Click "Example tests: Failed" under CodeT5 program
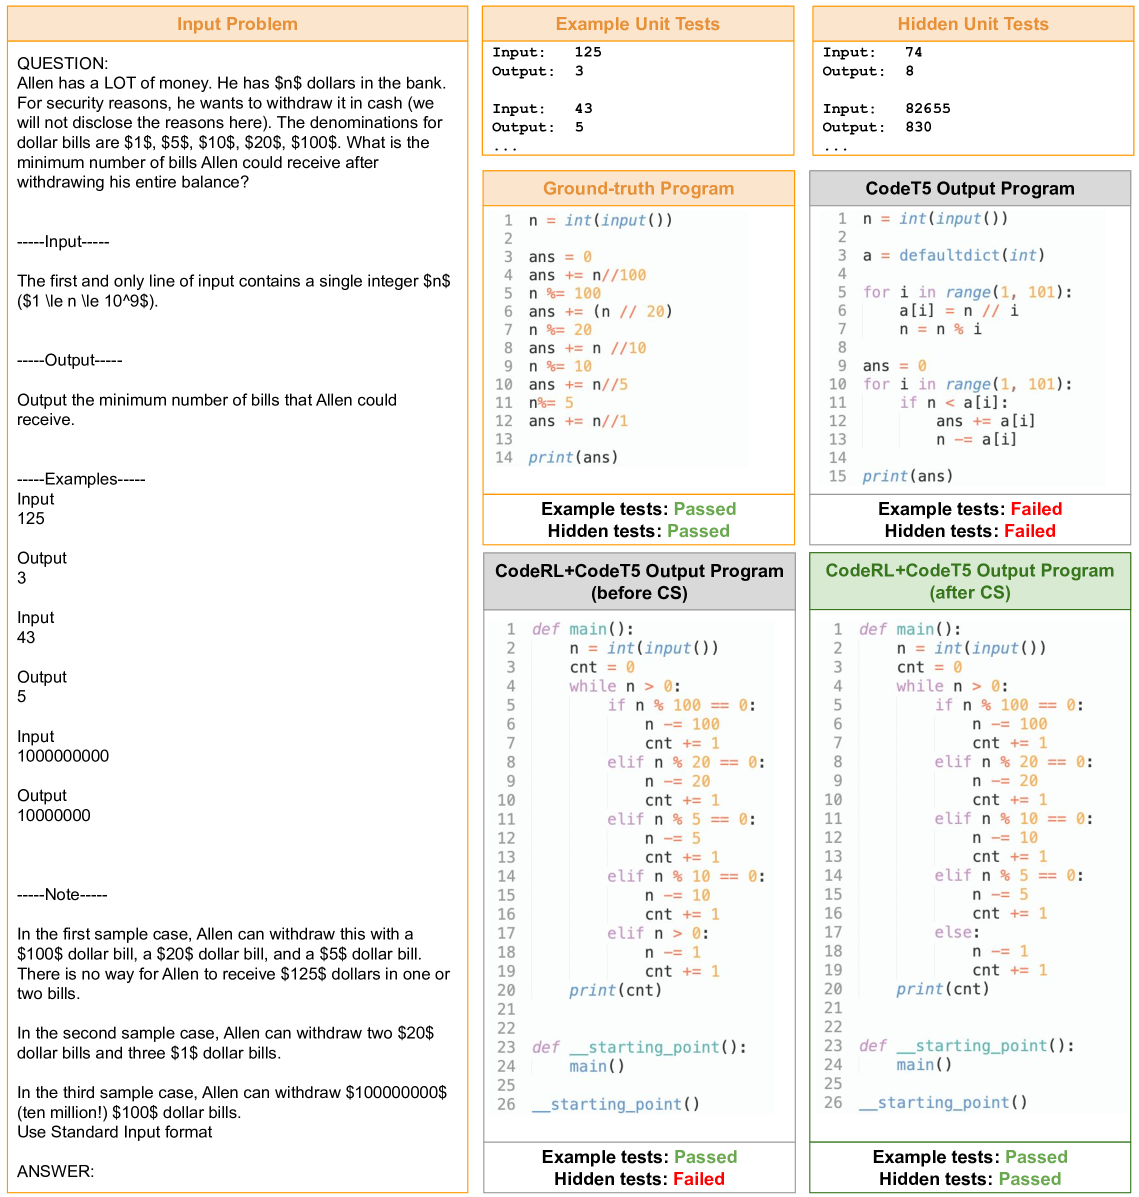Screen dimensions: 1139x1197 (970, 509)
